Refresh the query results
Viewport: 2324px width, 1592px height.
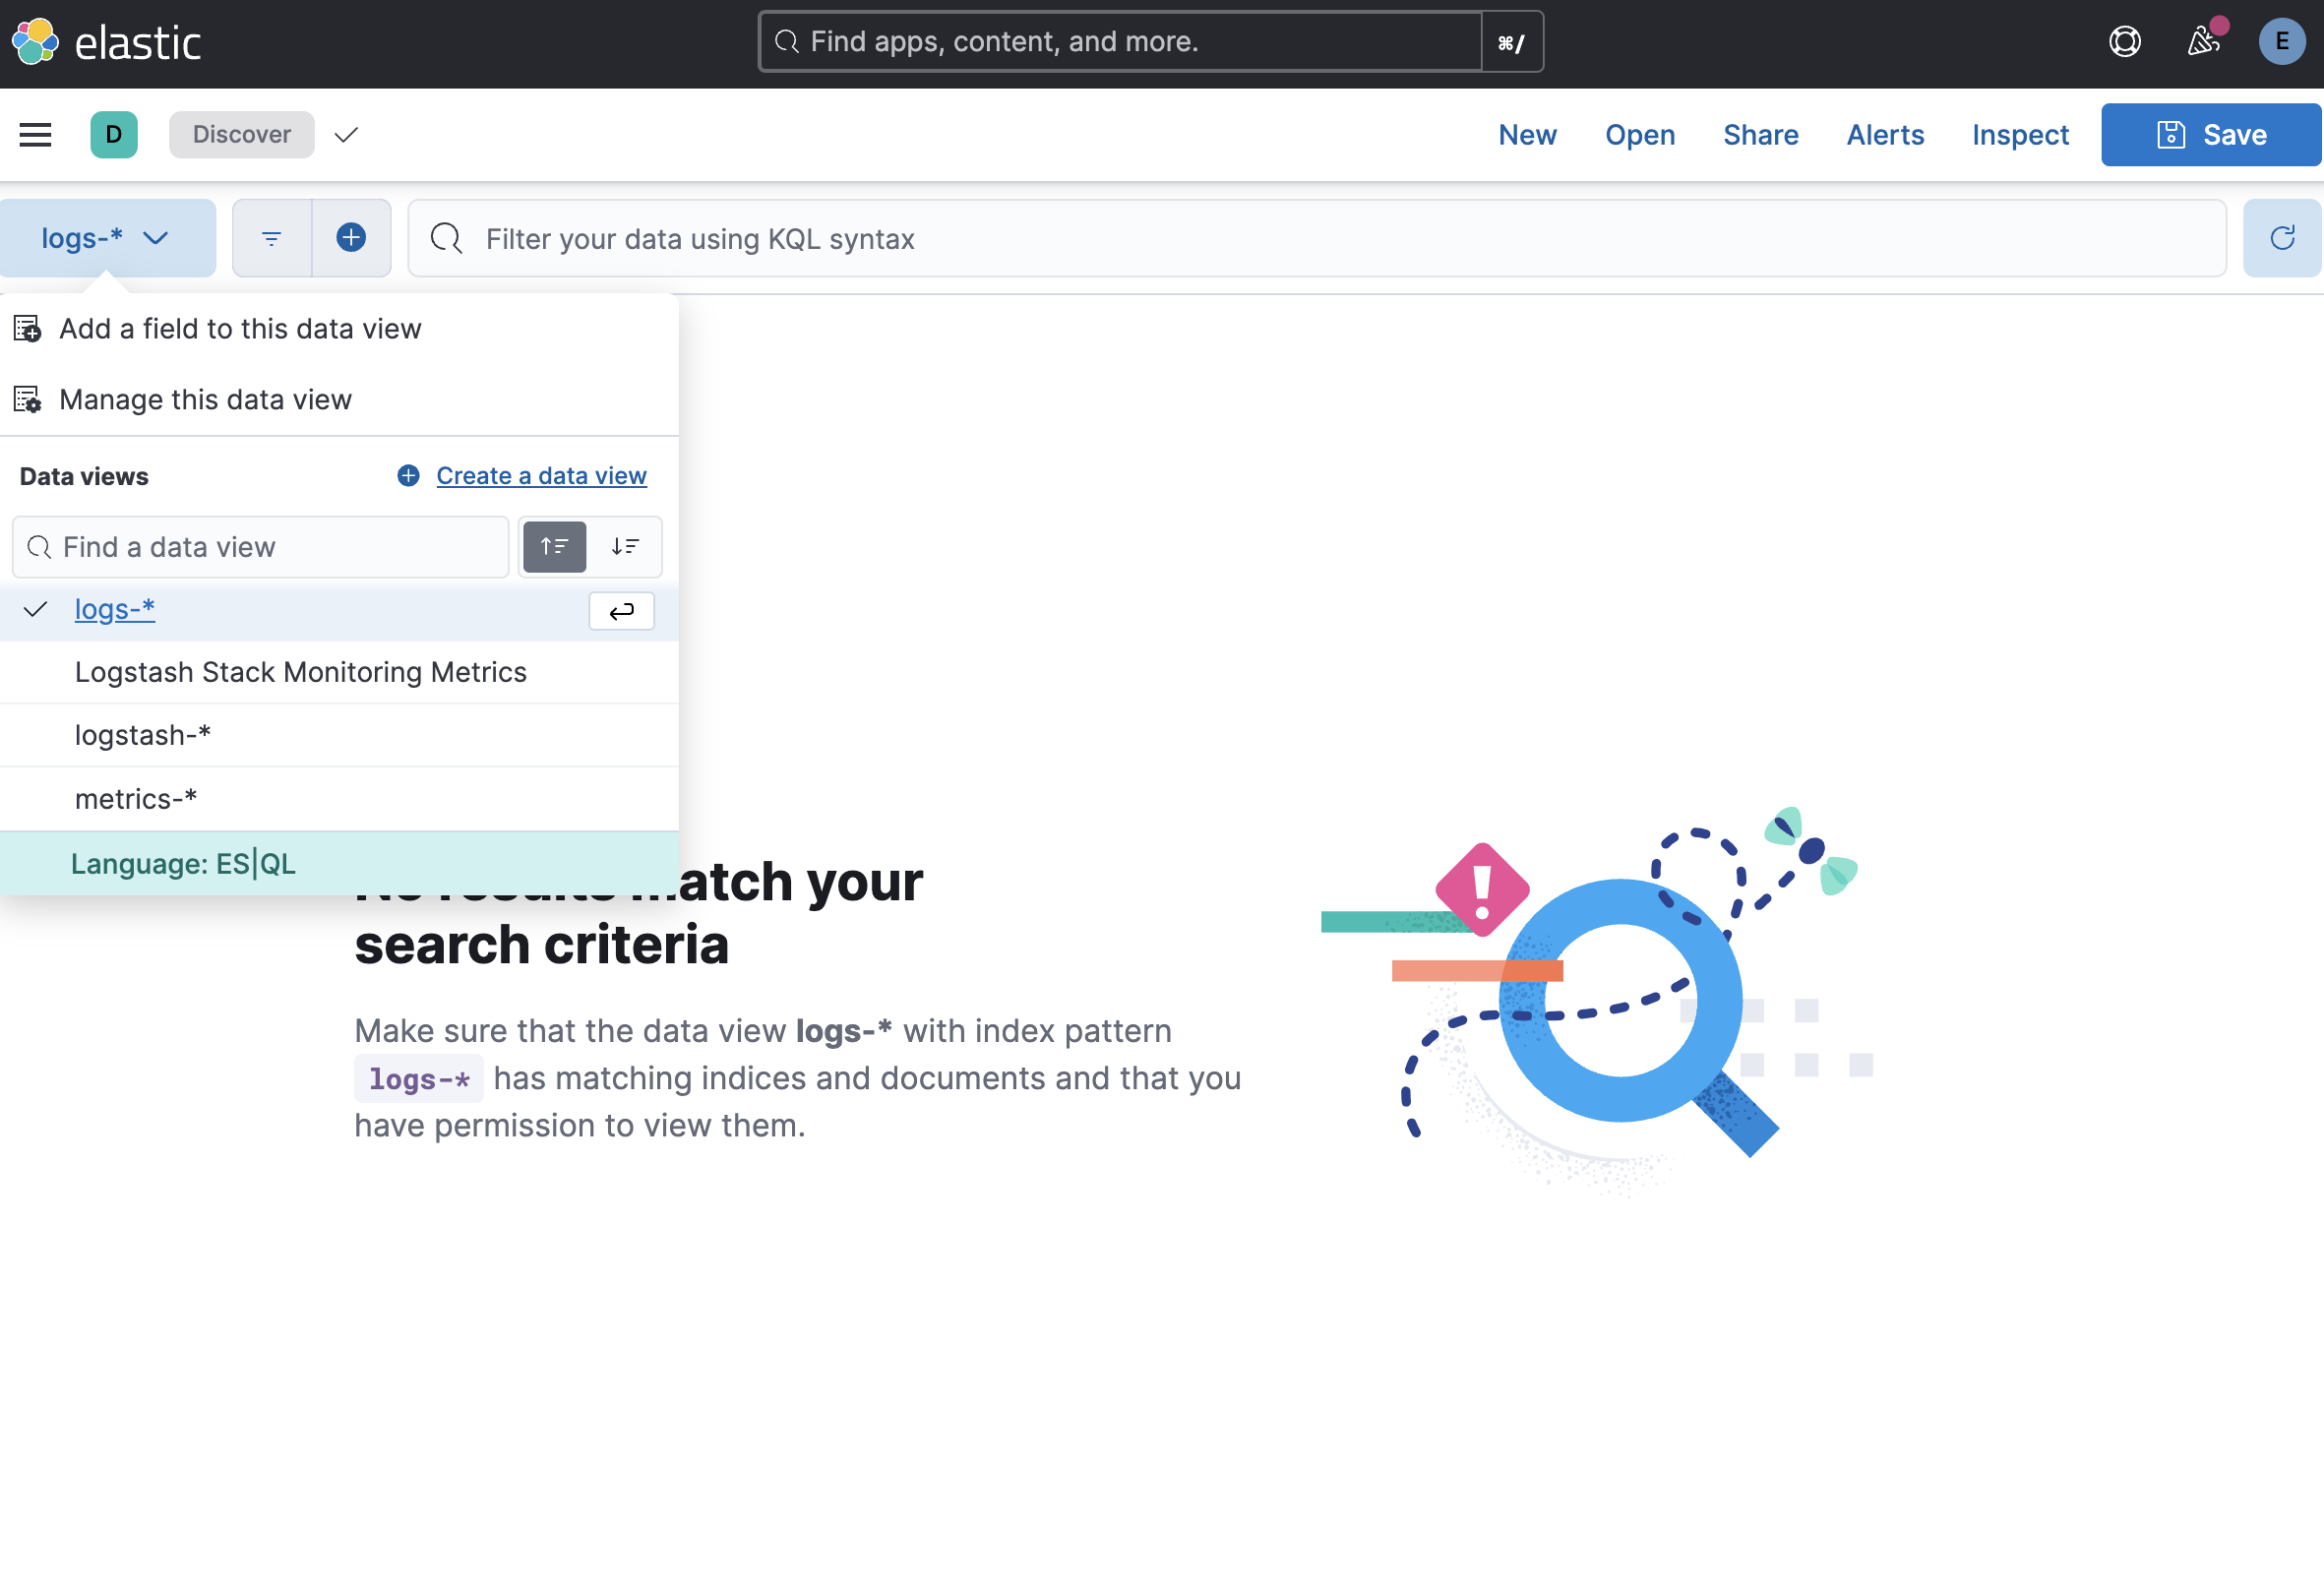point(2281,238)
